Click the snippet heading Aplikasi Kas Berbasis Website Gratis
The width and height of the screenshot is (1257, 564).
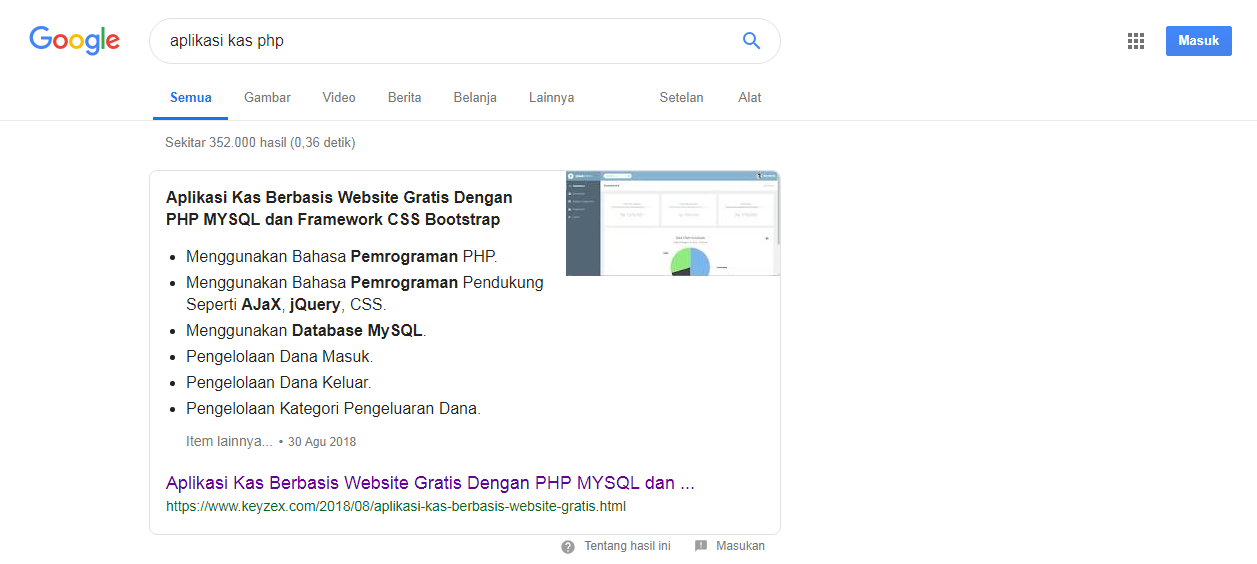click(339, 208)
